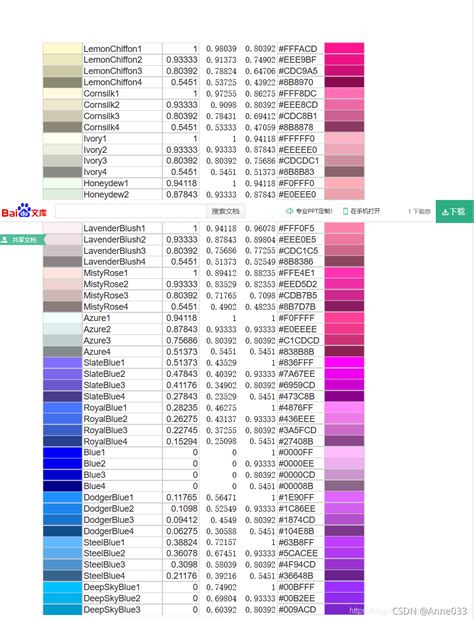The height and width of the screenshot is (620, 474).
Task: Click the CSDN @Anne033 watermark
Action: pos(430,611)
